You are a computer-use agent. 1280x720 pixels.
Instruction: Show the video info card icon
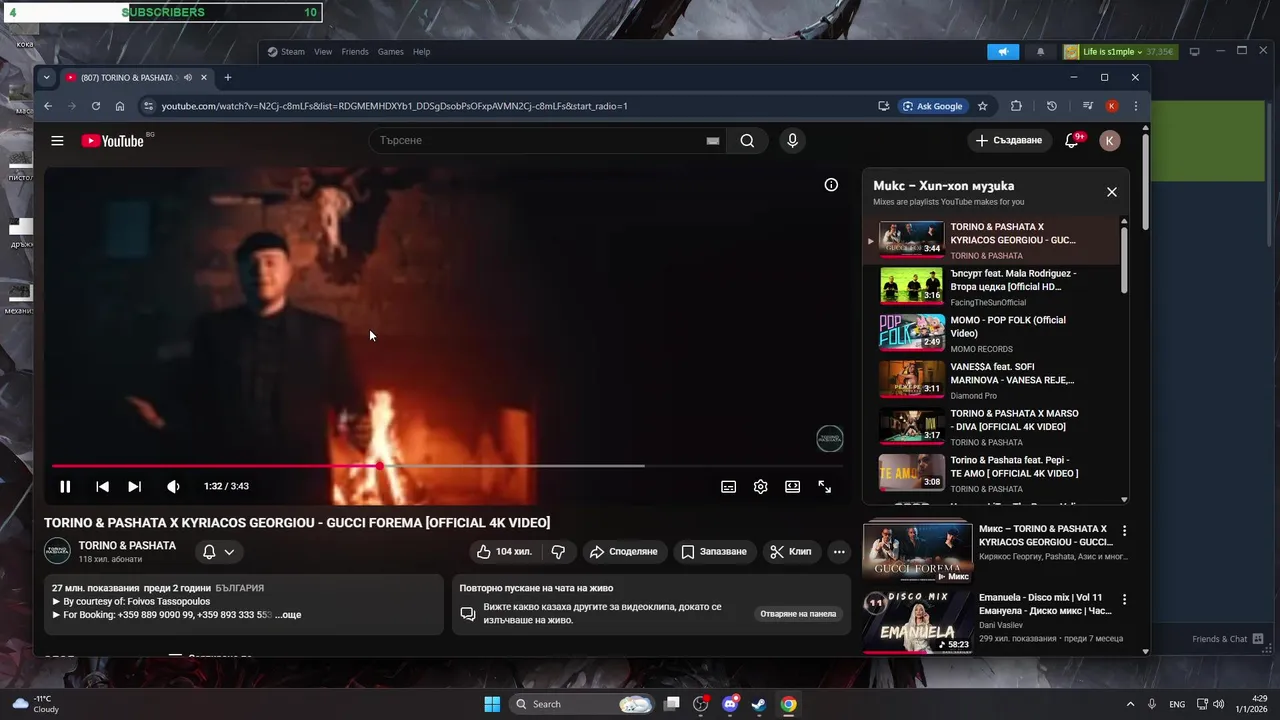[x=830, y=184]
